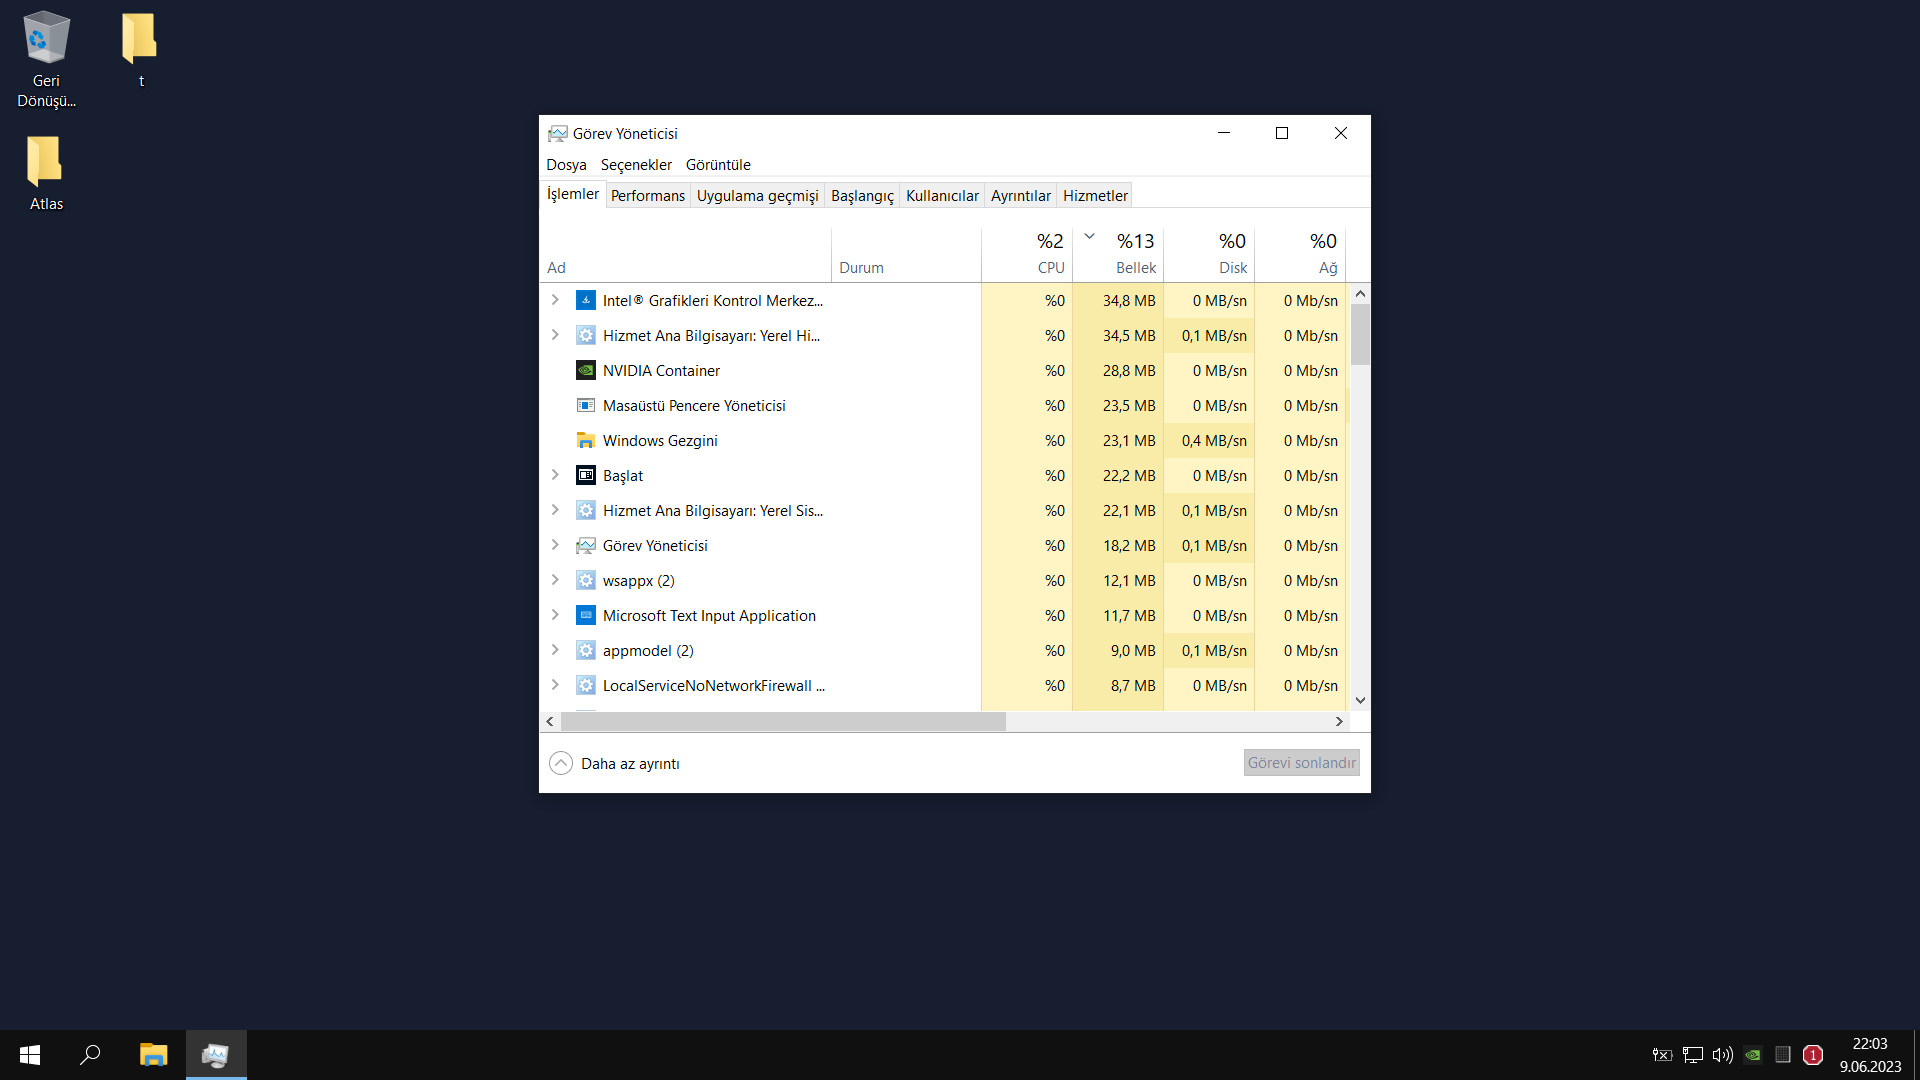The width and height of the screenshot is (1920, 1080).
Task: Click the Görevi sonlandır button
Action: click(1301, 763)
